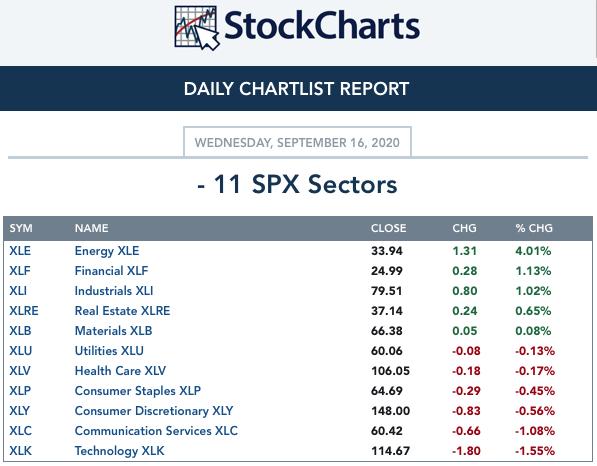
Task: Select the XLF symbol link
Action: (20, 271)
